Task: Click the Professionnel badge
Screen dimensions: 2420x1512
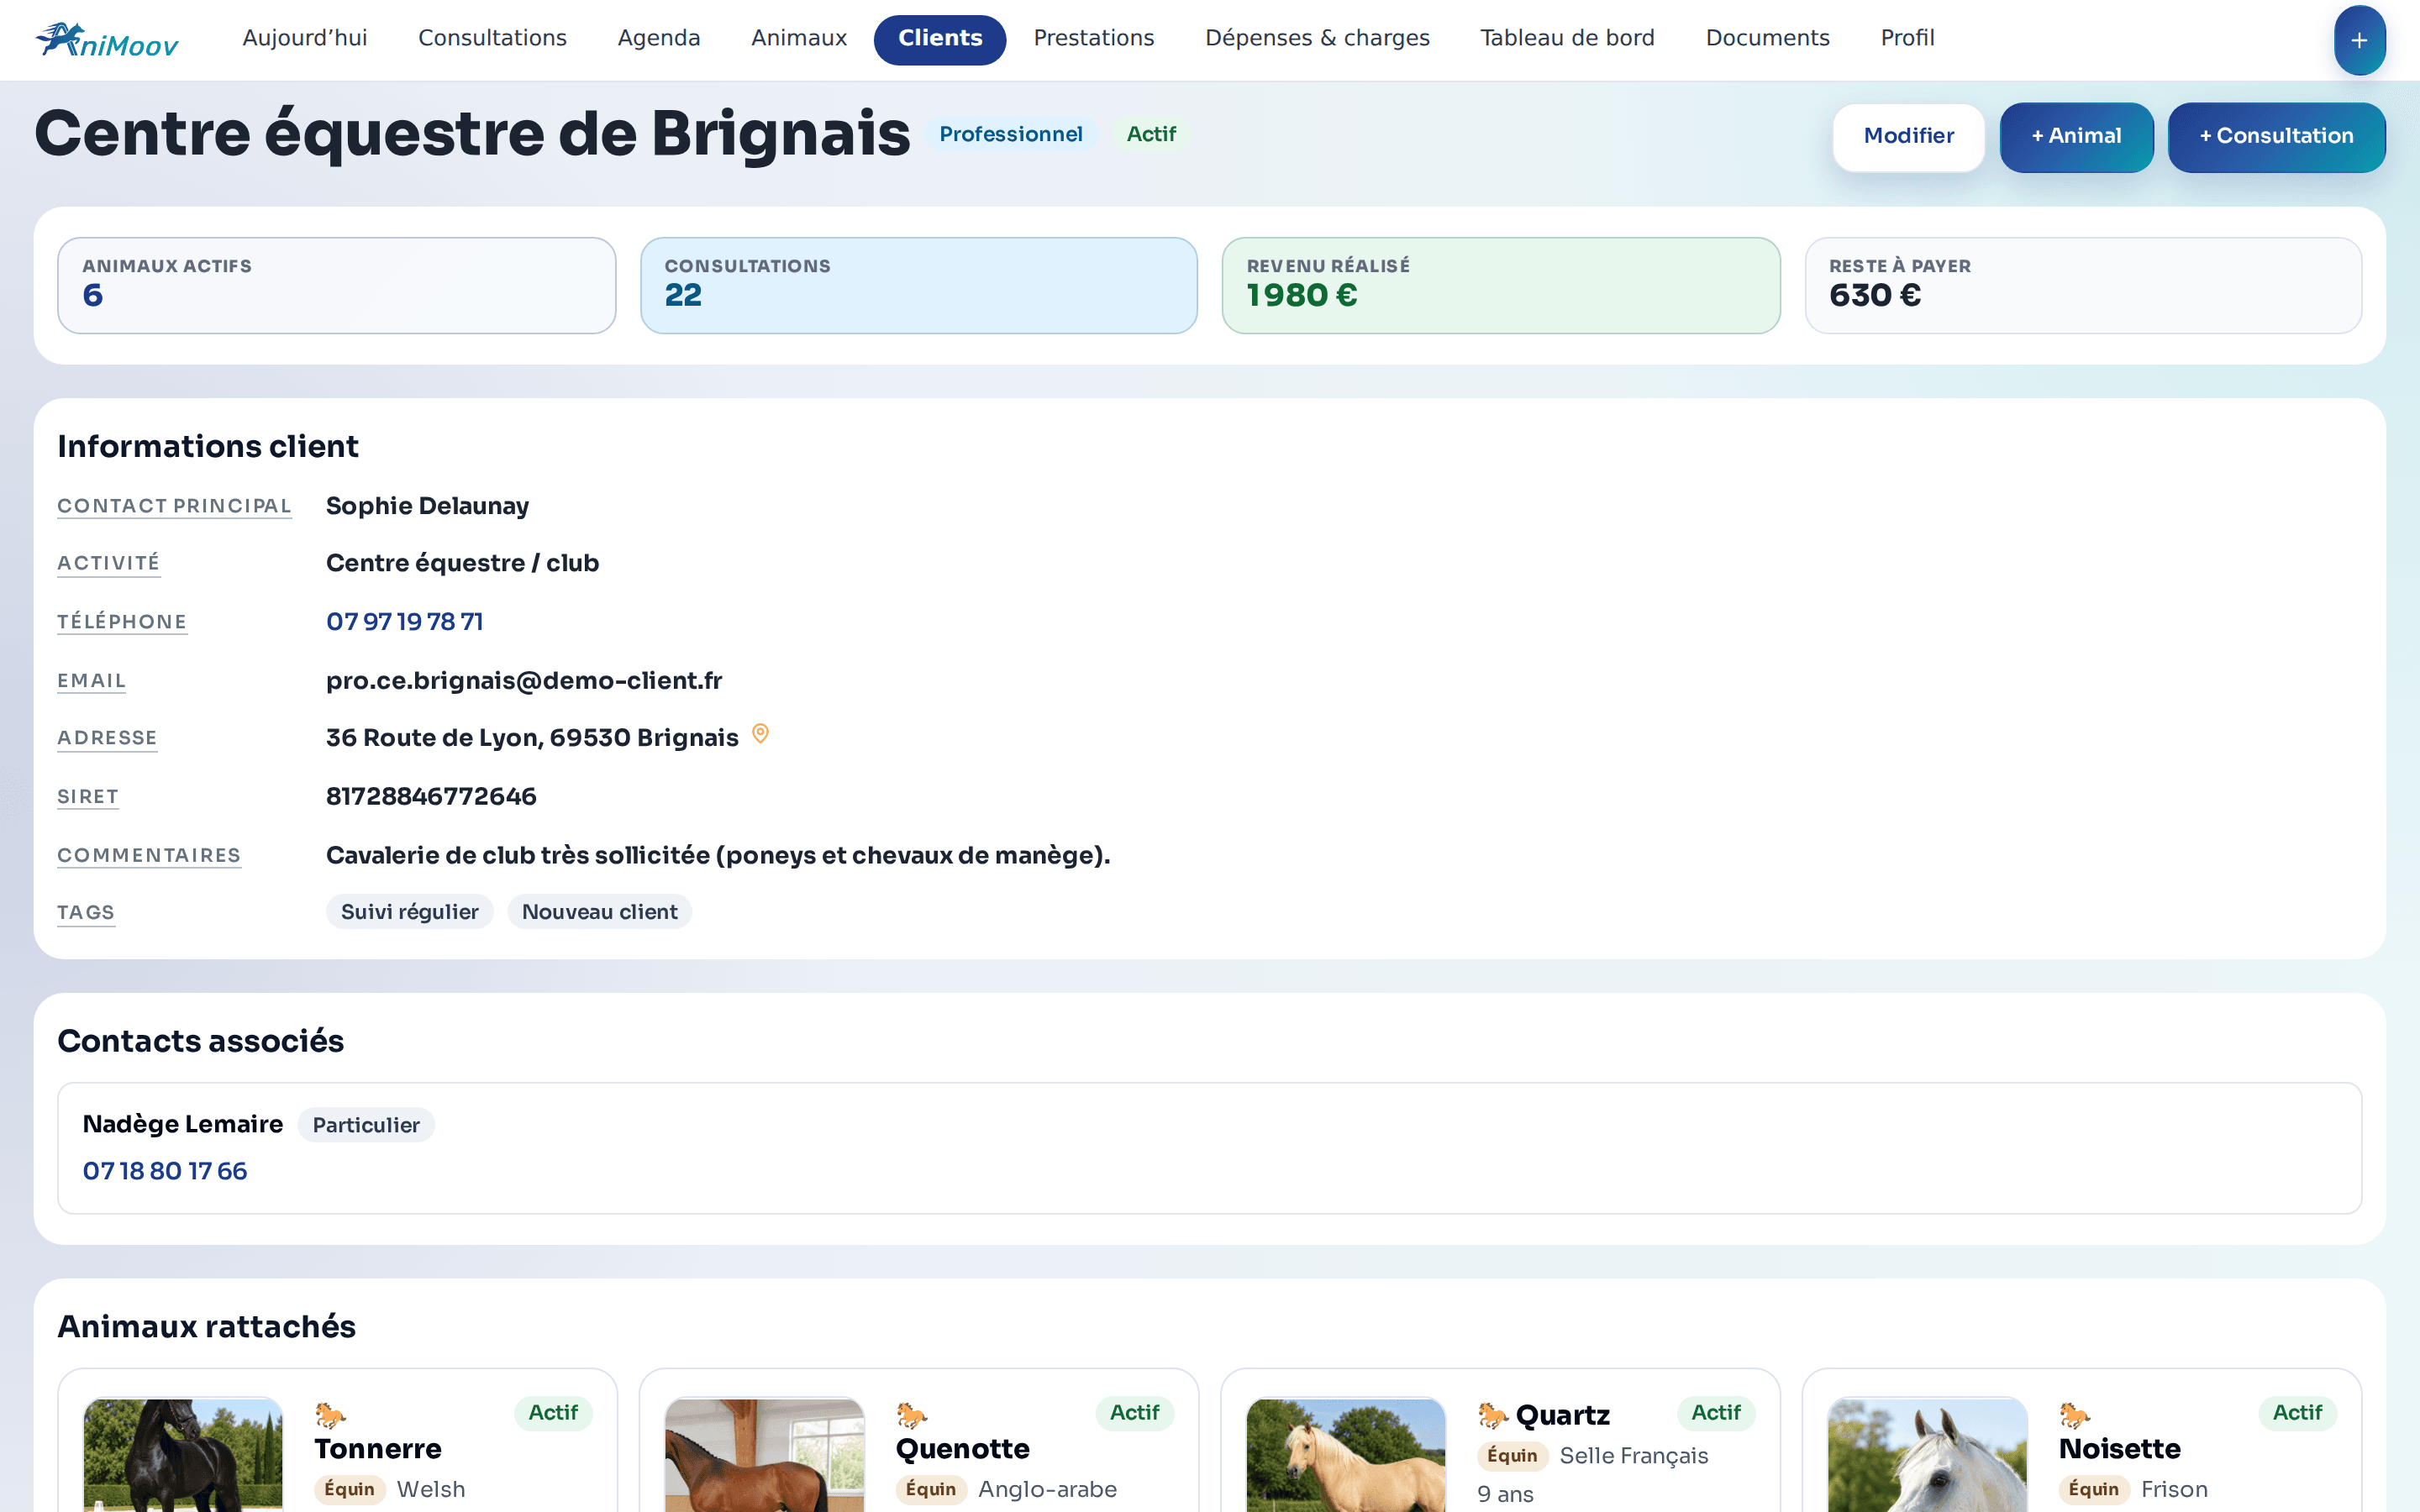Action: click(x=1011, y=134)
